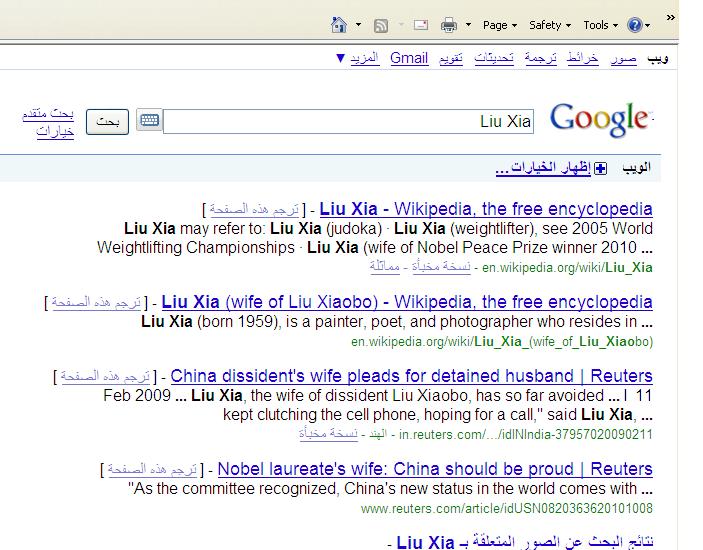
Task: Translate the Nobel laureate's wife result
Action: coord(152,469)
